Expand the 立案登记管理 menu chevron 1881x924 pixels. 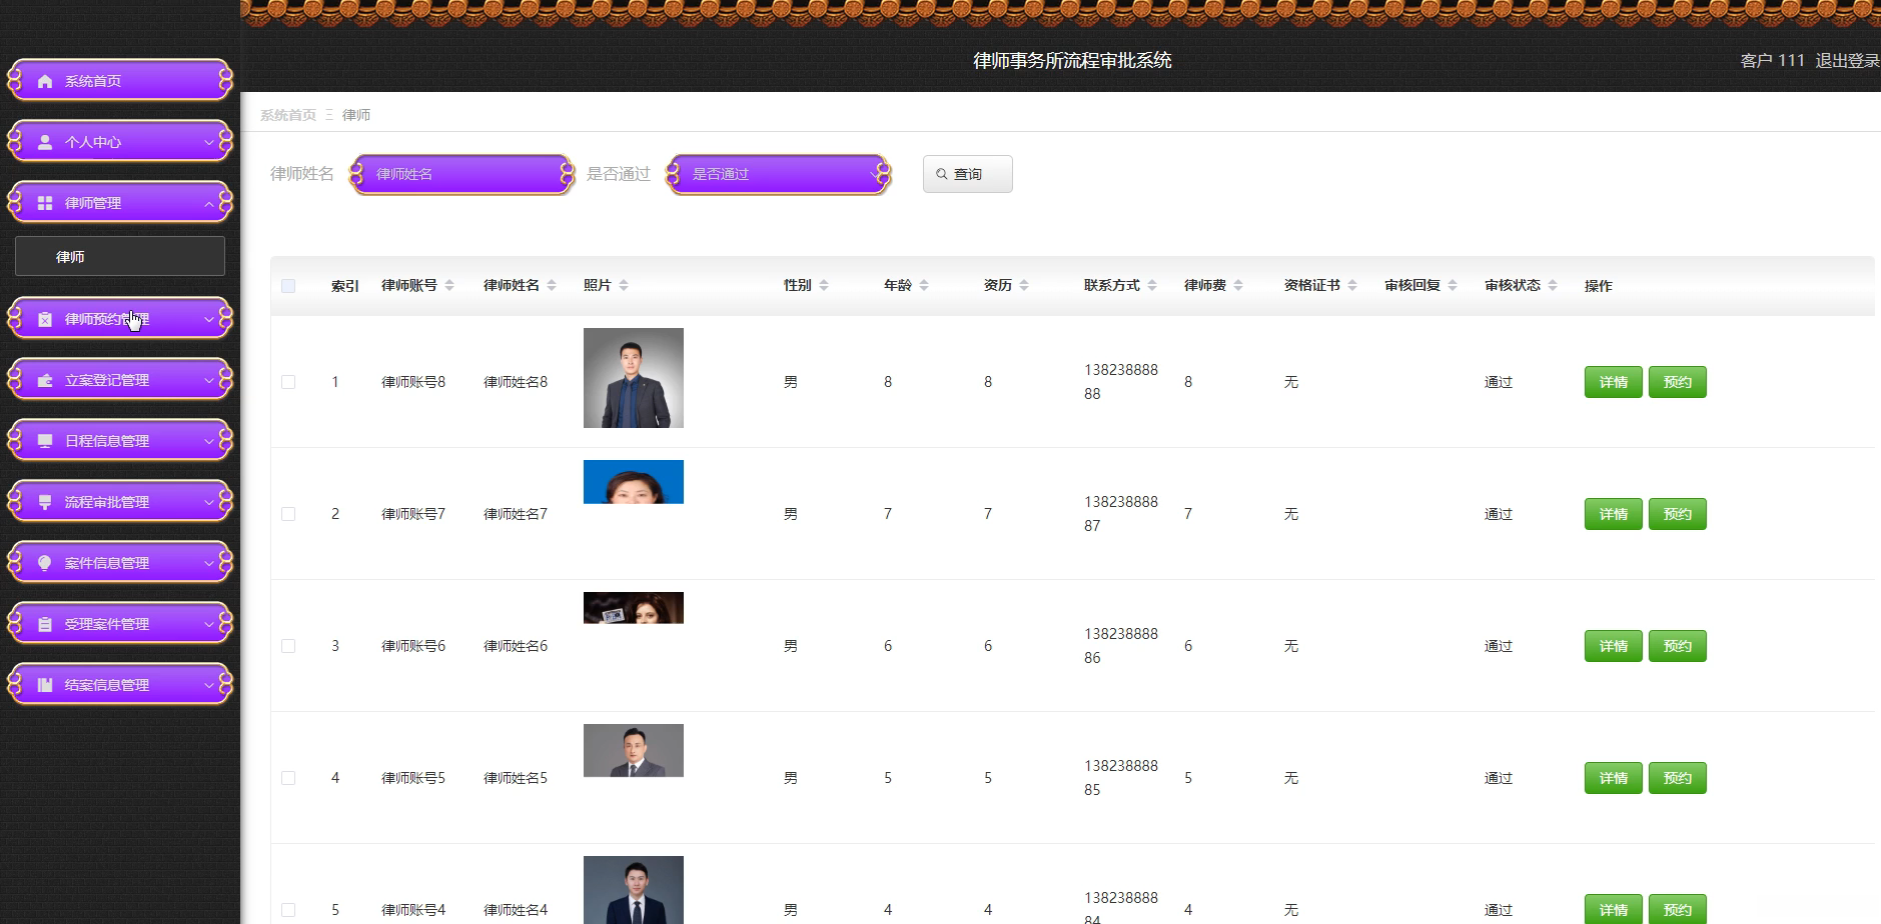(208, 380)
